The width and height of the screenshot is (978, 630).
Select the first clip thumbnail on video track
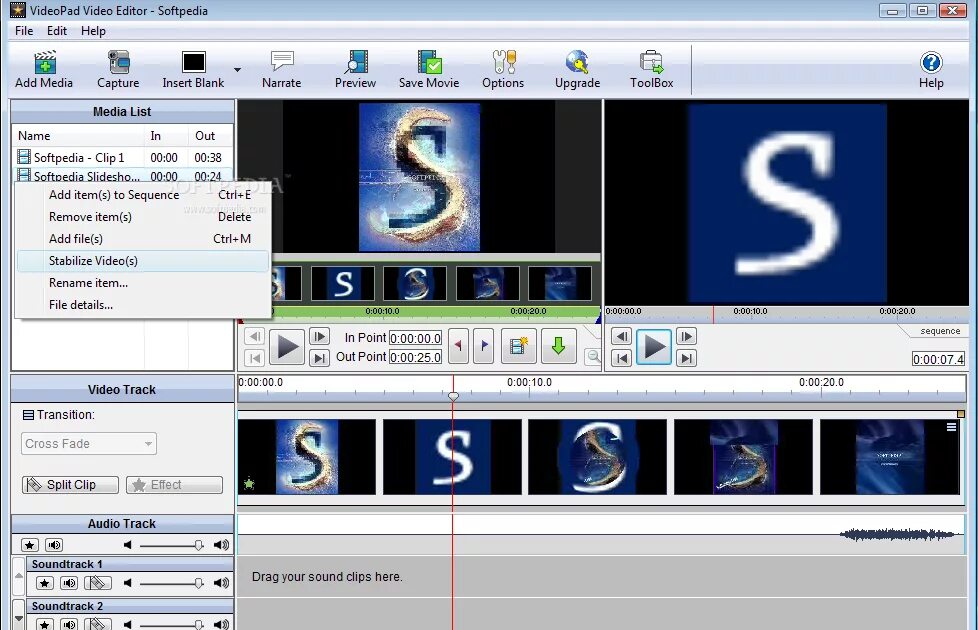[x=307, y=457]
